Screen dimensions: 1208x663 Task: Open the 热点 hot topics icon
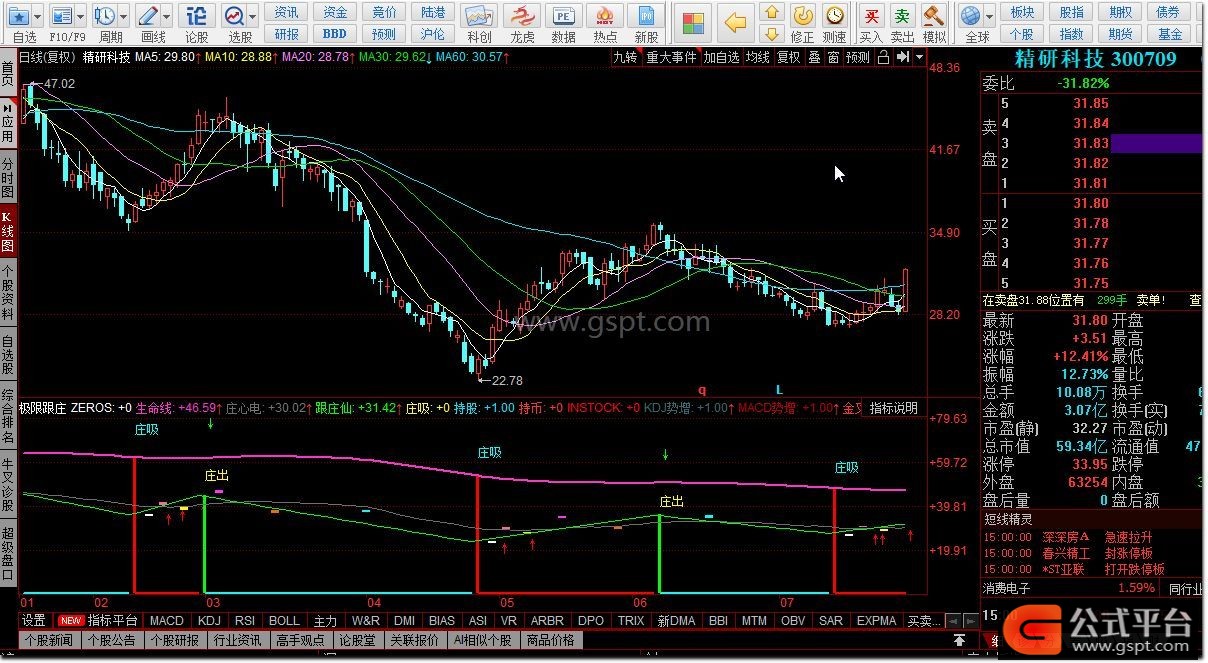[605, 17]
